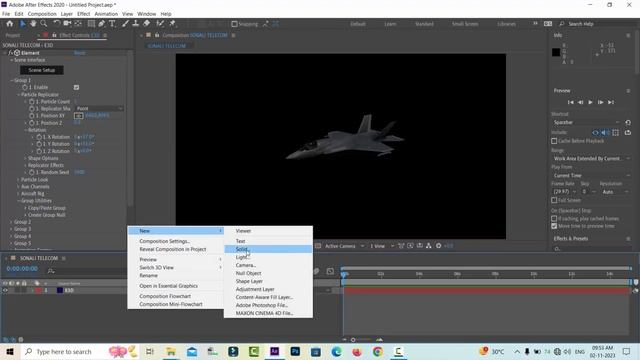Select the Unified Camera tool
This screenshot has height=360, width=640.
[x=67, y=24]
